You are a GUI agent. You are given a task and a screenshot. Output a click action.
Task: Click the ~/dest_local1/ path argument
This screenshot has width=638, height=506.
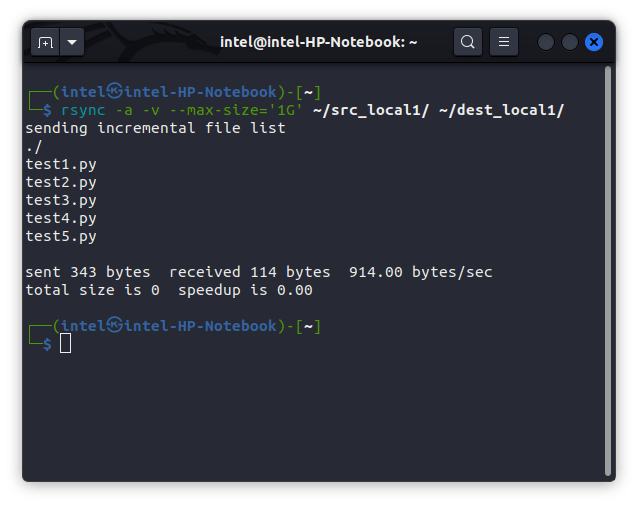(x=501, y=110)
